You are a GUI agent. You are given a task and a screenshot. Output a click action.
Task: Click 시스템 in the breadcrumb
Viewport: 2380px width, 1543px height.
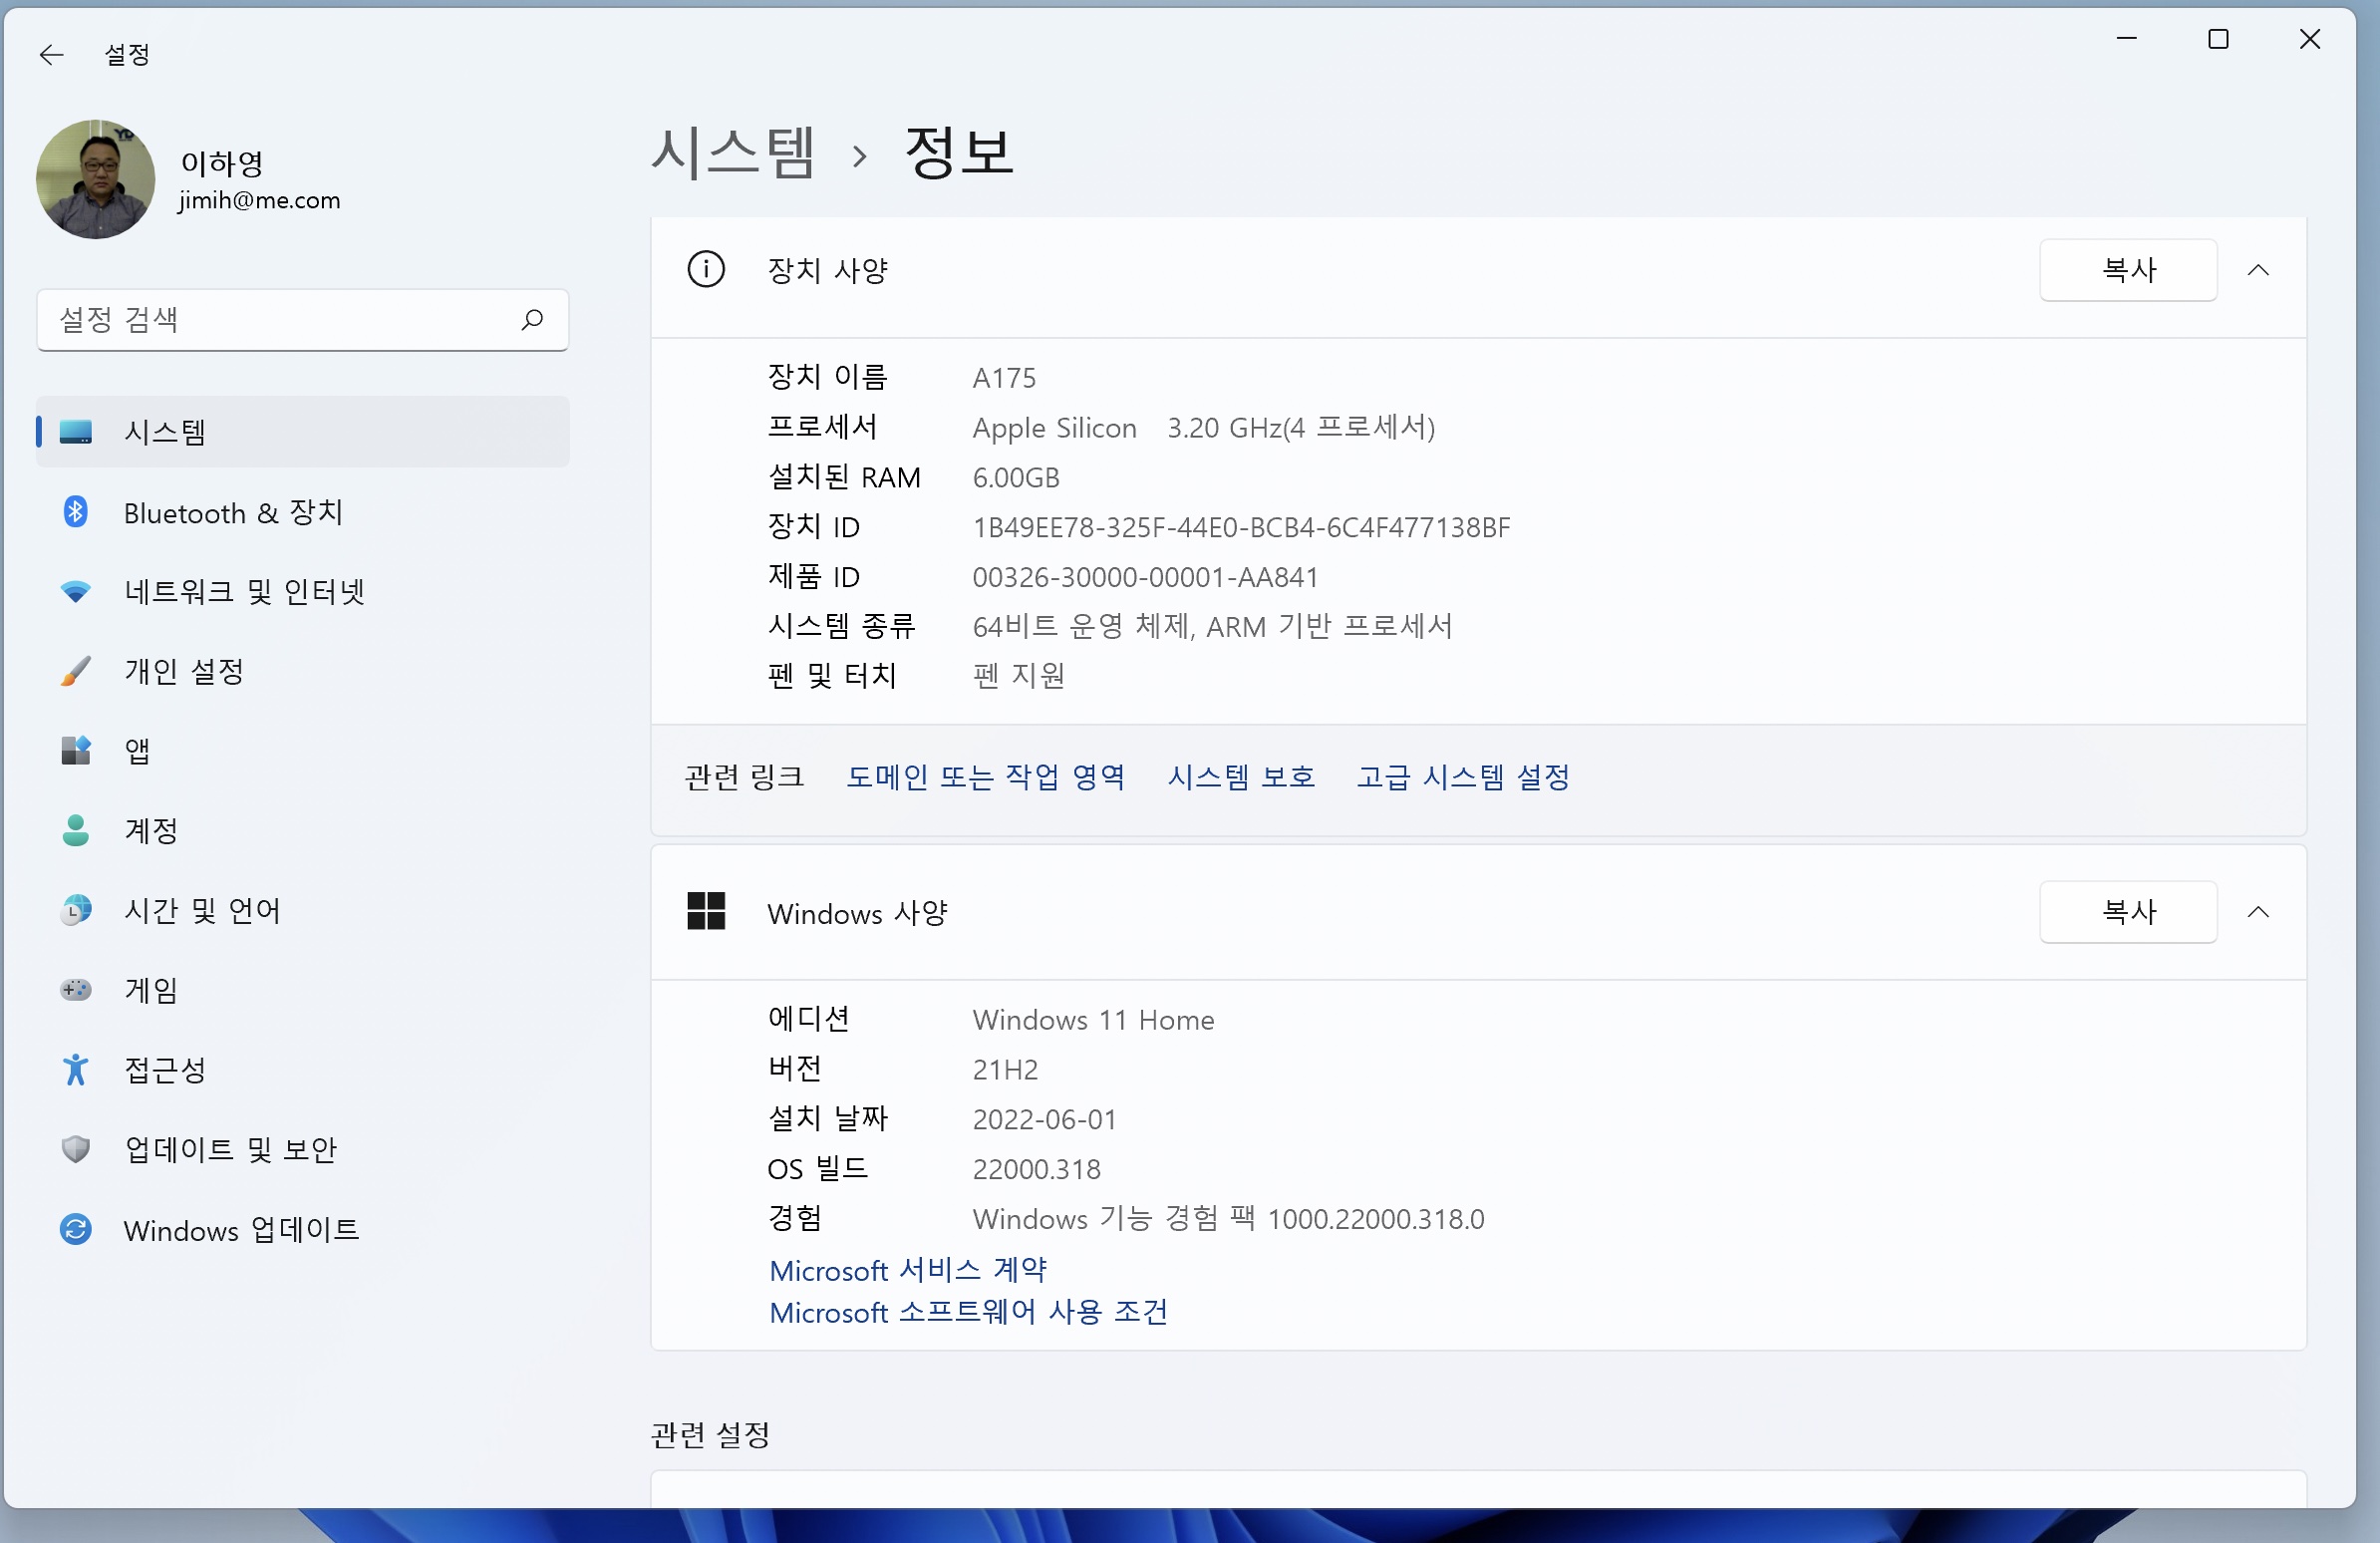click(733, 153)
